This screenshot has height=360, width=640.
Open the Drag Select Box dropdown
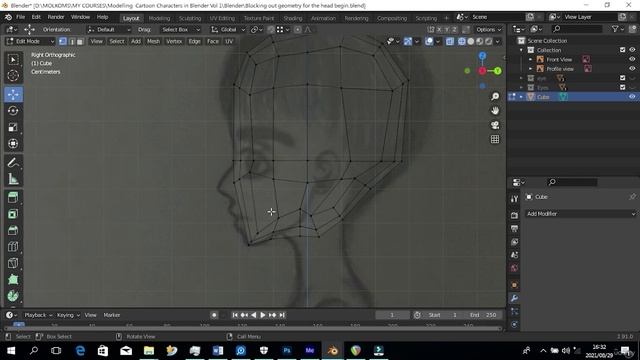click(x=180, y=29)
